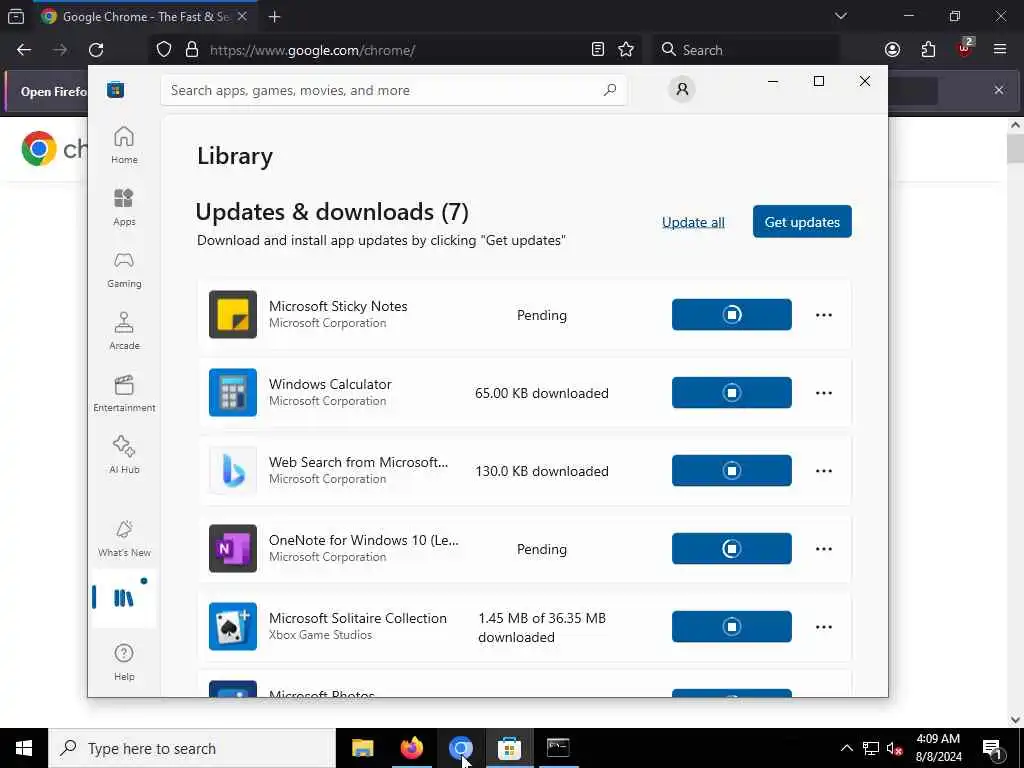Click the uBlock extension icon in Firefox
This screenshot has height=768, width=1024.
pyautogui.click(x=964, y=49)
